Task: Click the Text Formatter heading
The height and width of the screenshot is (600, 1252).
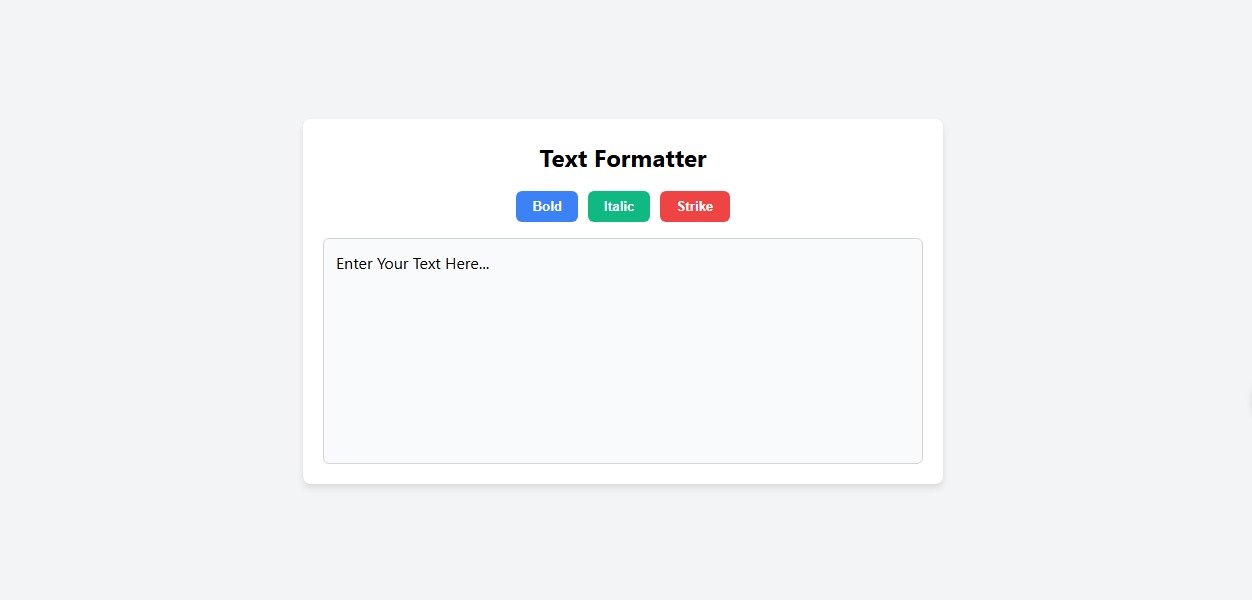Action: pos(623,159)
